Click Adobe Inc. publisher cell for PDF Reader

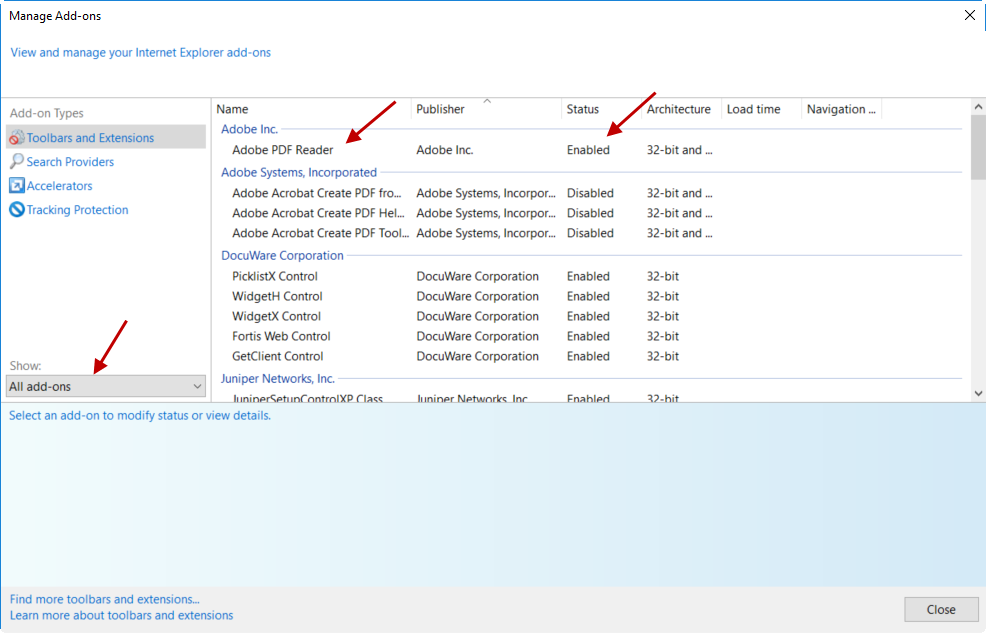(x=445, y=150)
